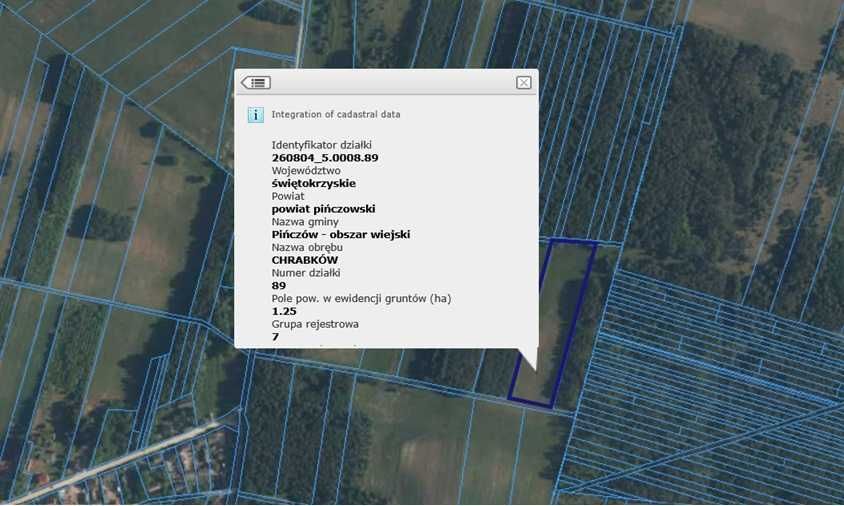The width and height of the screenshot is (844, 506).
Task: Click the 'Powiat' label
Action: tap(287, 196)
